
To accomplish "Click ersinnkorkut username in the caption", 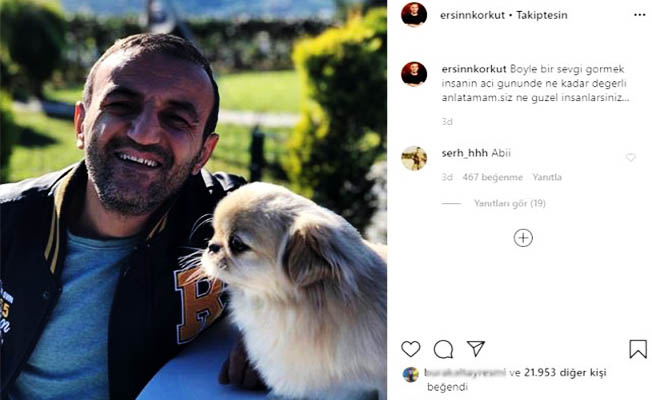I will 474,69.
